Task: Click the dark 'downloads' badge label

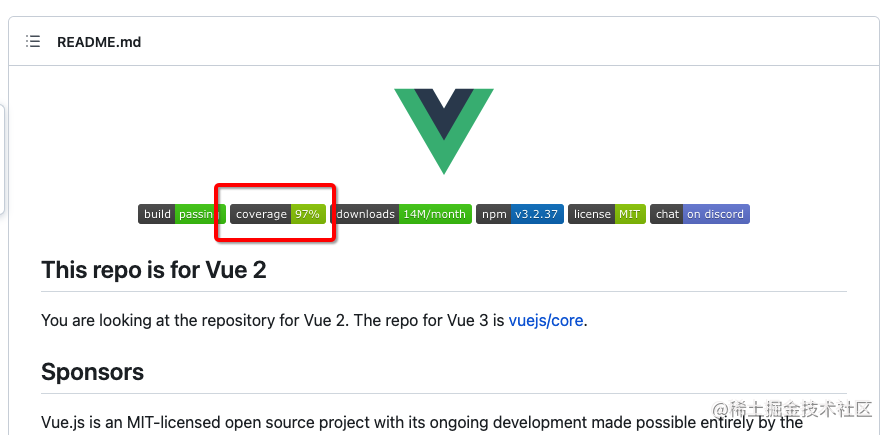Action: click(364, 214)
